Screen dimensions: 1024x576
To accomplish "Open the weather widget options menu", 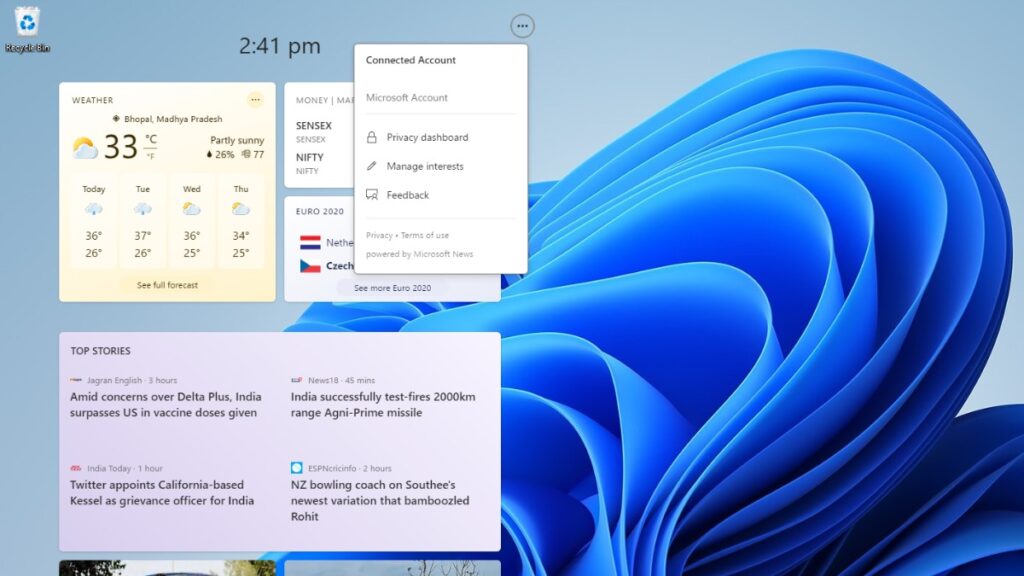I will click(255, 99).
